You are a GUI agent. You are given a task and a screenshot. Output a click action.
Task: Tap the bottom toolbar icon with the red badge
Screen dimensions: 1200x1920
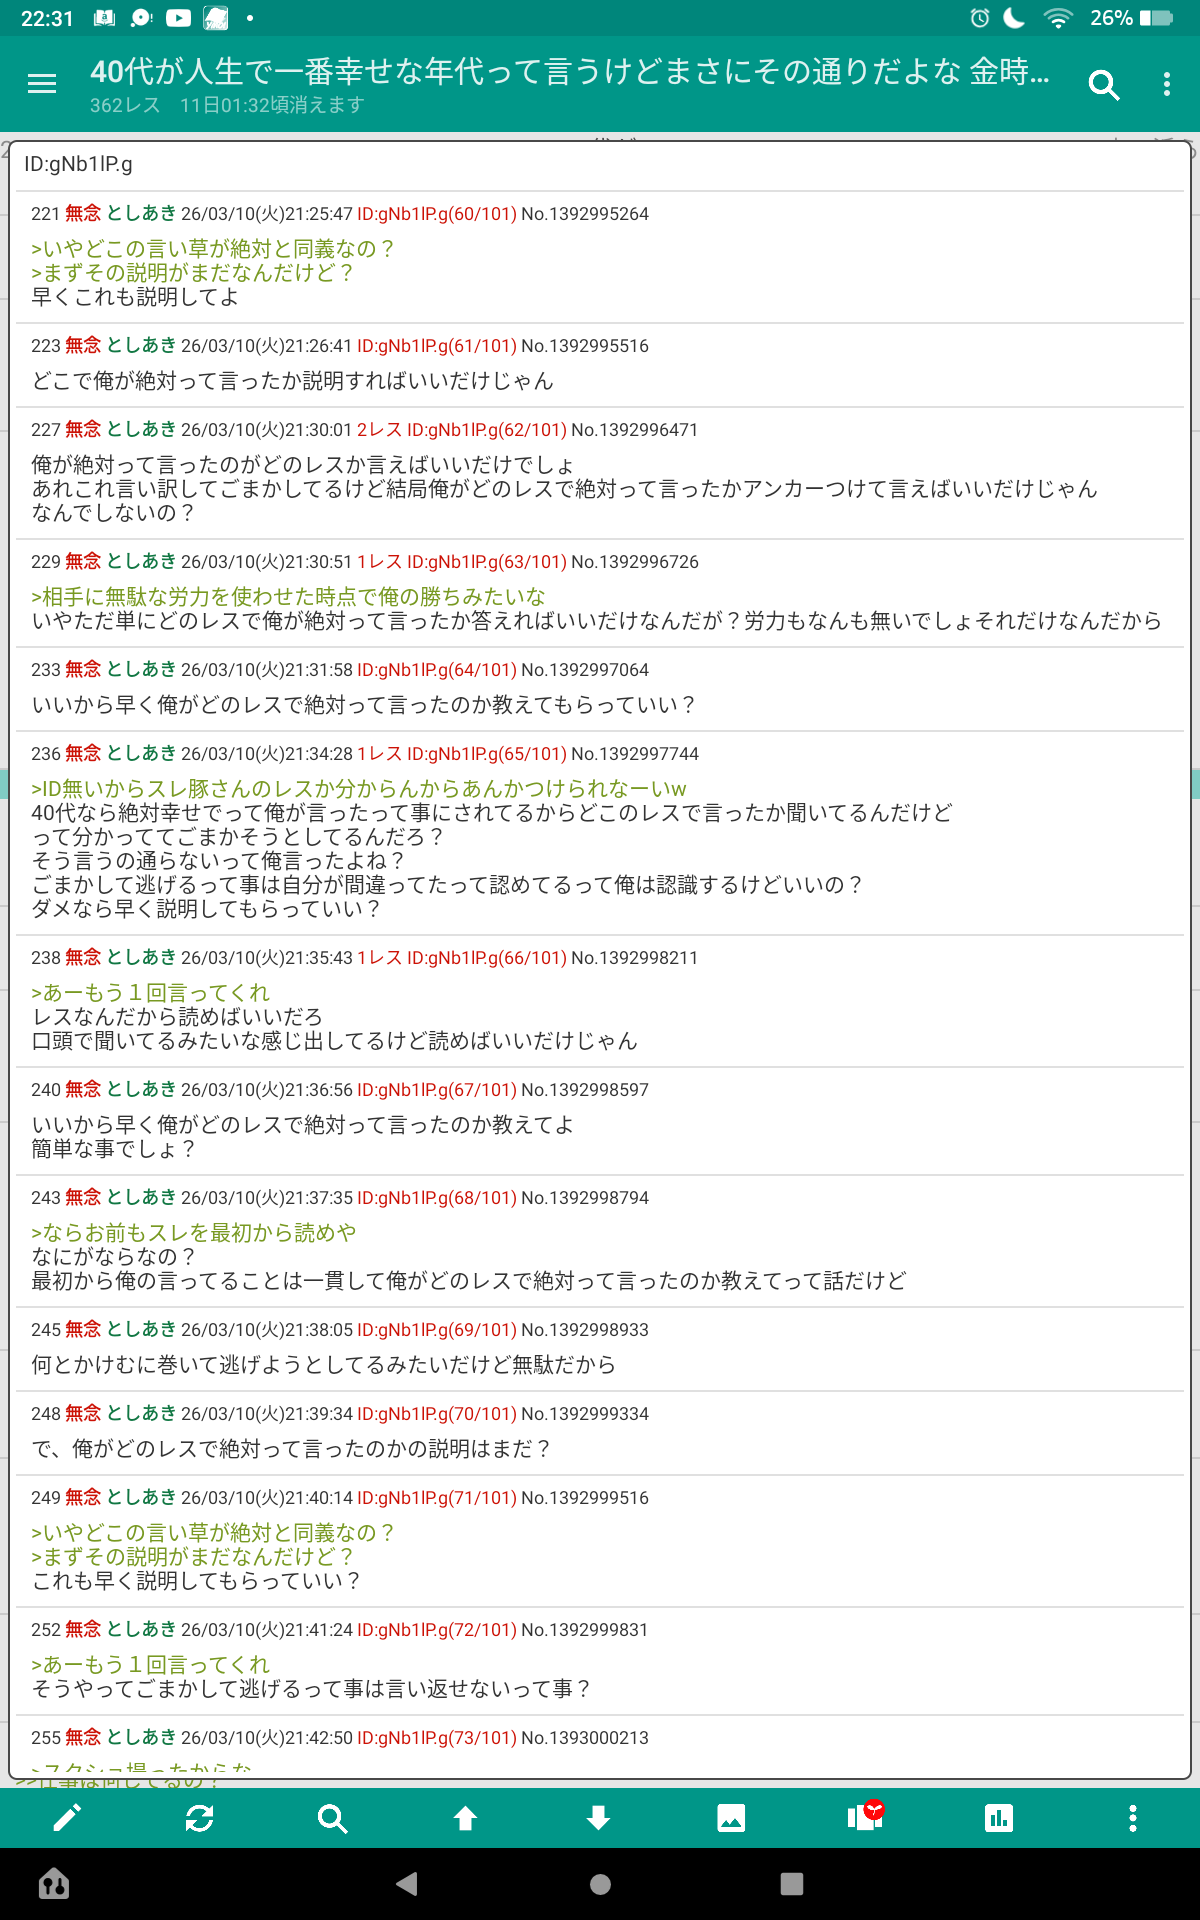point(865,1816)
